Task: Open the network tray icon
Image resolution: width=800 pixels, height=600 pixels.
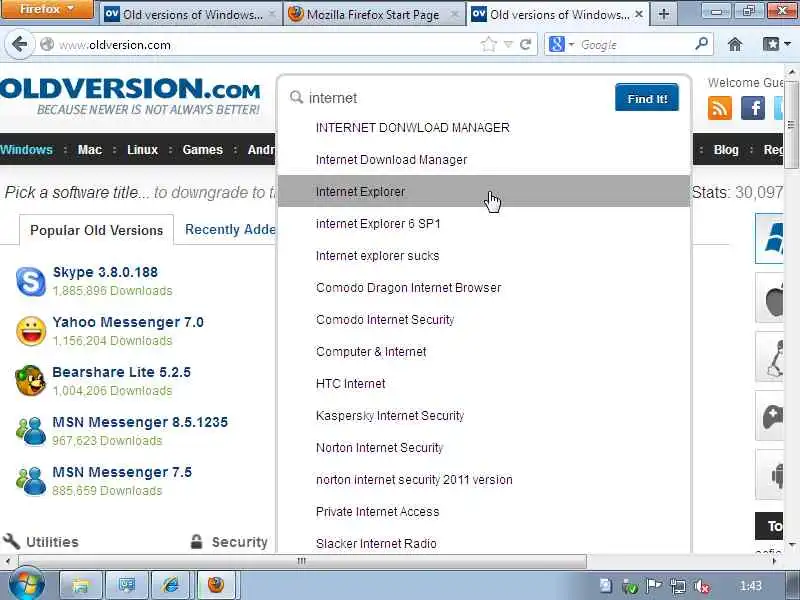Action: [x=678, y=586]
